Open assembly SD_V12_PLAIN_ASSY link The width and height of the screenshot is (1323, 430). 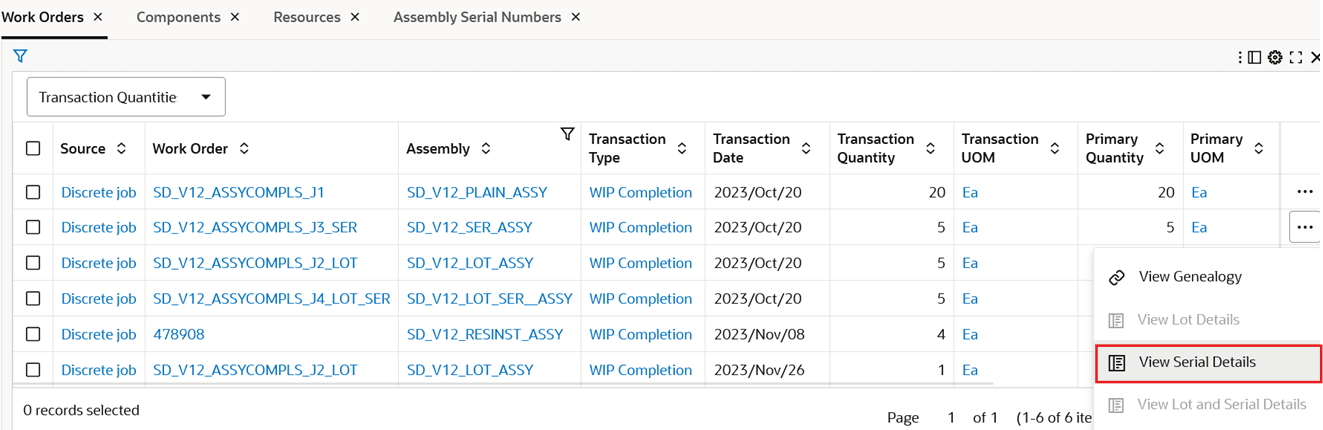point(477,192)
